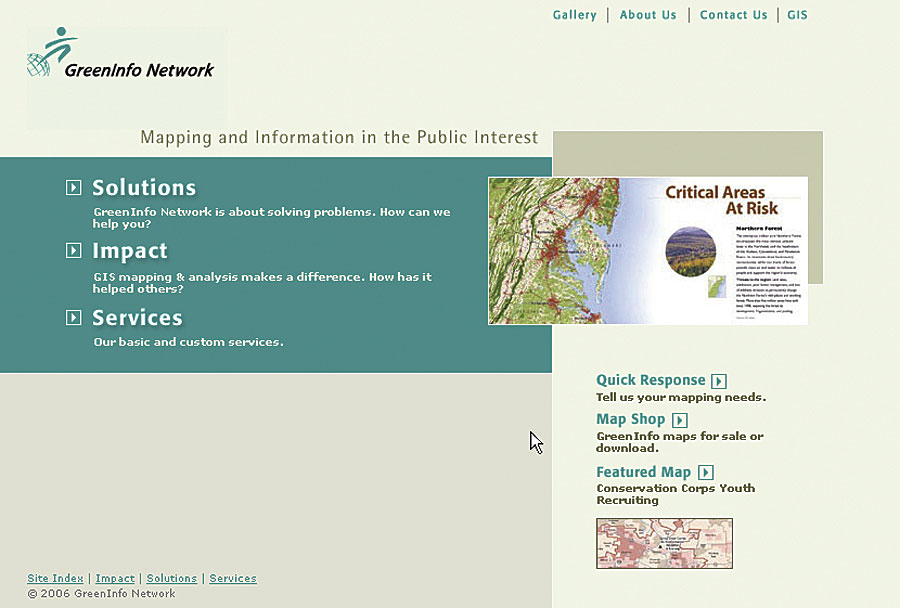
Task: Click the arrow icon next to Map Shop
Action: click(x=680, y=420)
